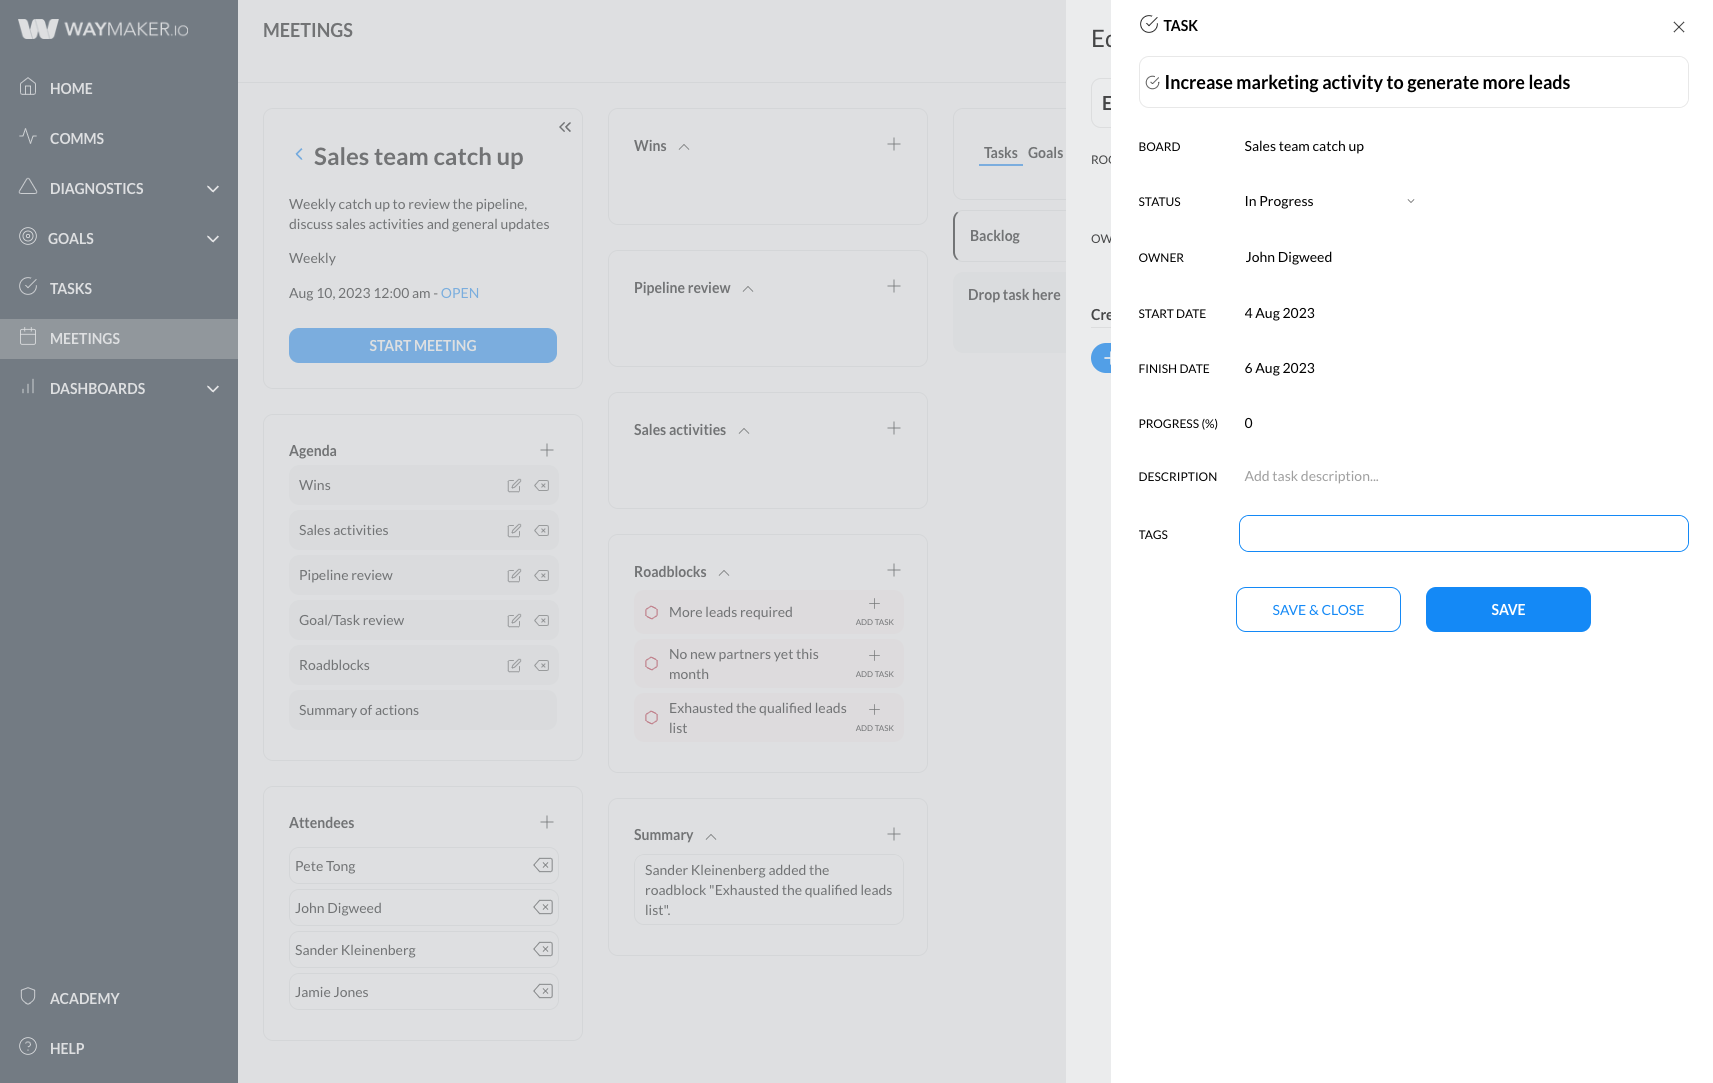The width and height of the screenshot is (1713, 1083).
Task: Open the Comms section icon
Action: pos(28,136)
